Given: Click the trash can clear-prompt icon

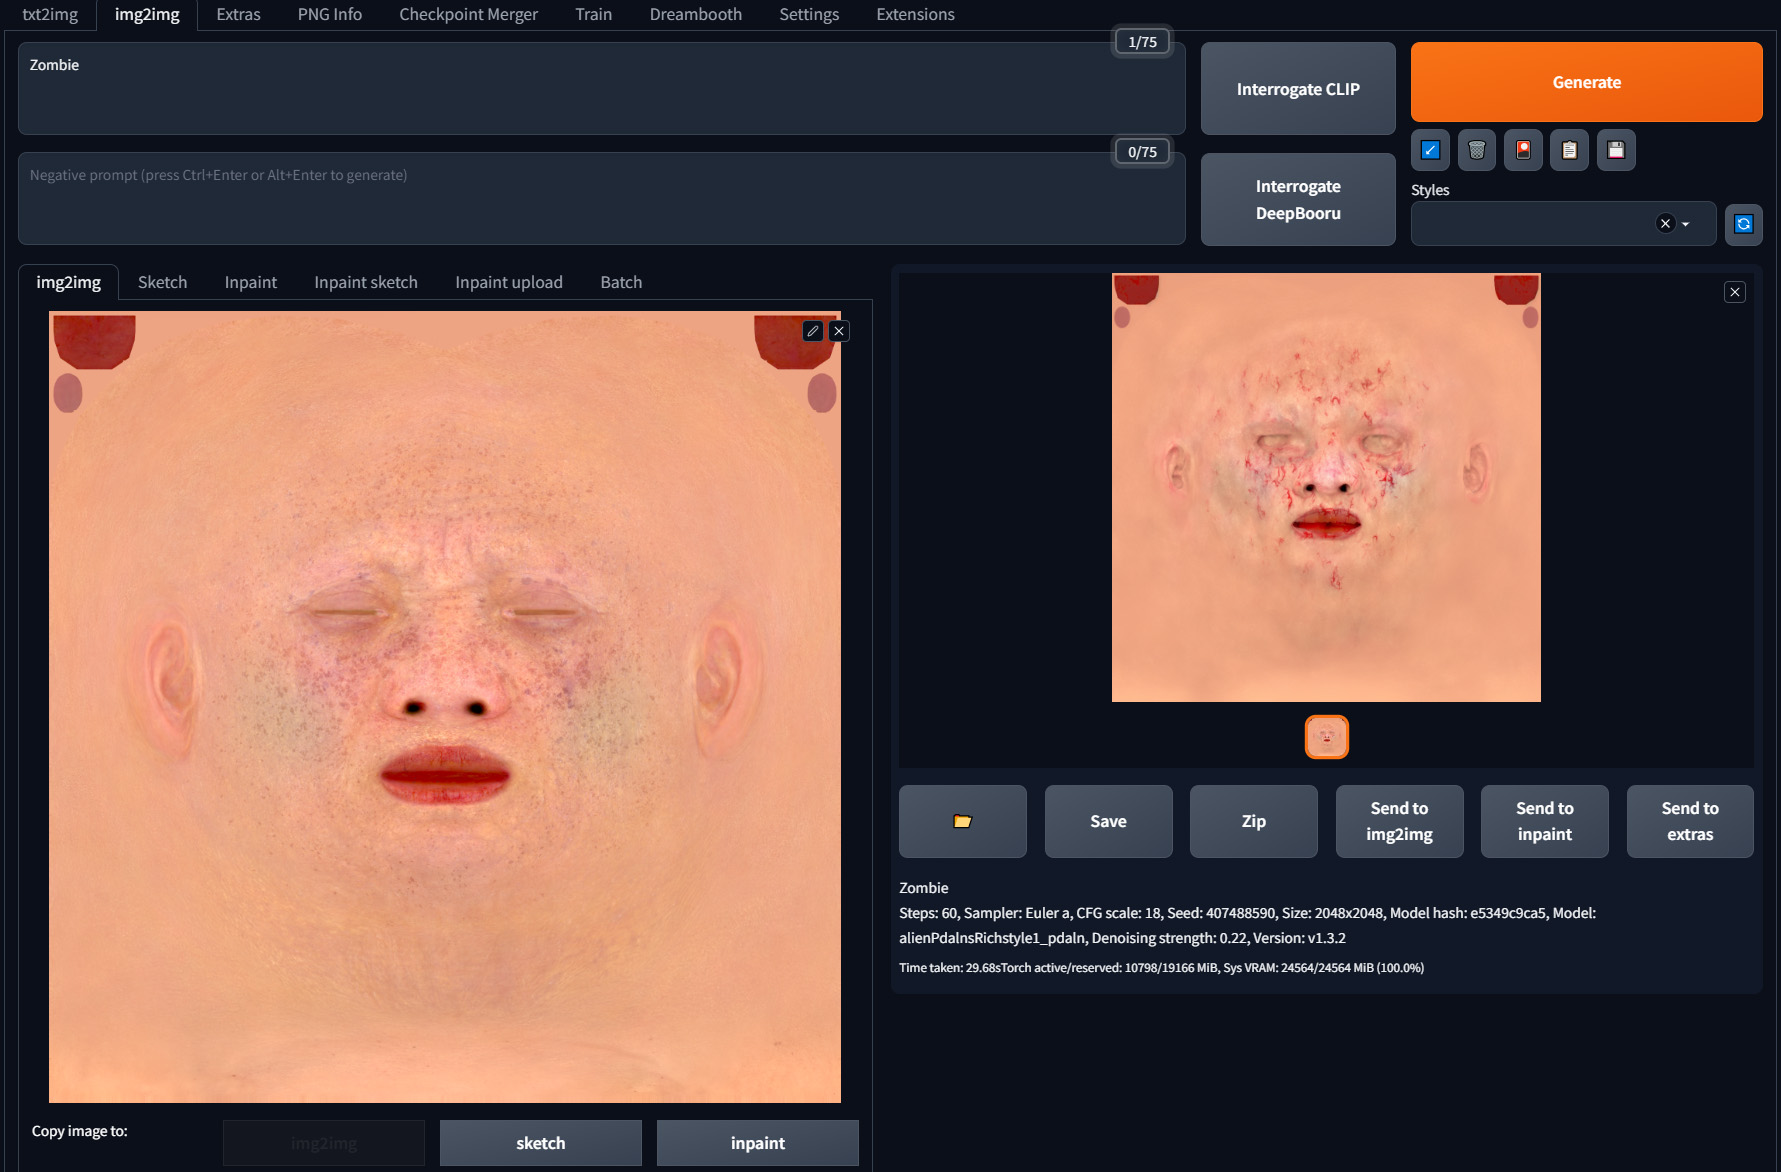Looking at the screenshot, I should [1477, 150].
